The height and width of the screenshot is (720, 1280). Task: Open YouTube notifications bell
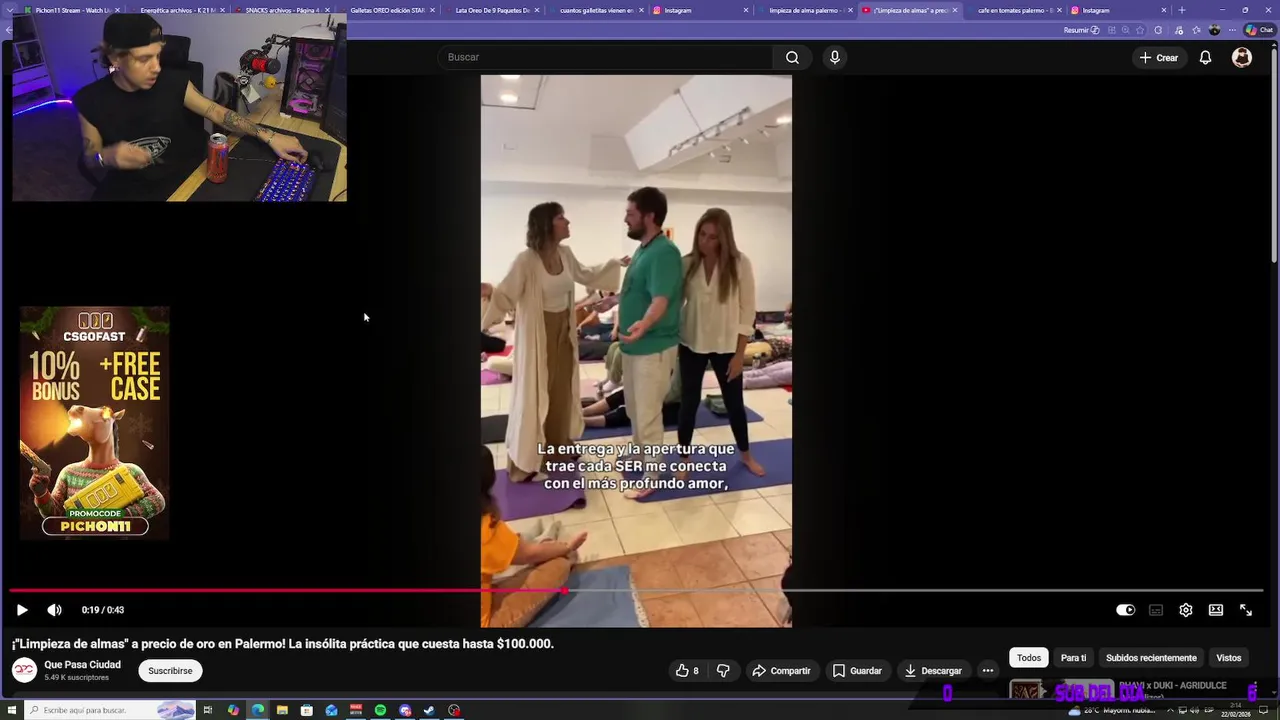(1205, 57)
